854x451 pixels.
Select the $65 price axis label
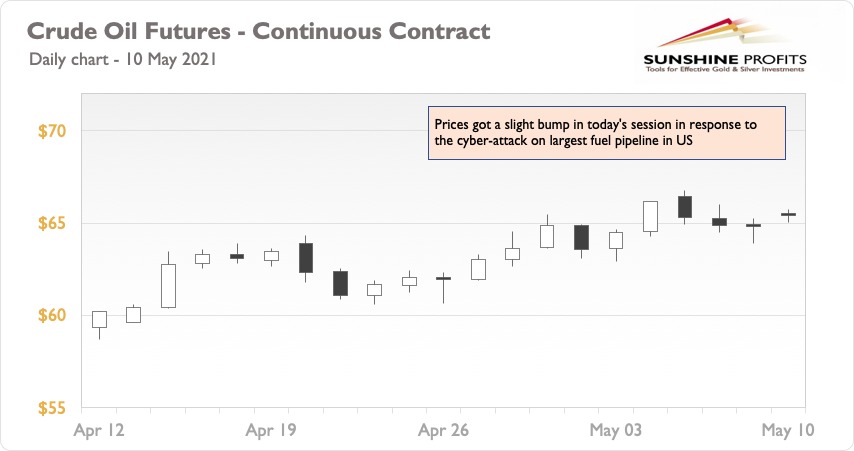pyautogui.click(x=52, y=223)
